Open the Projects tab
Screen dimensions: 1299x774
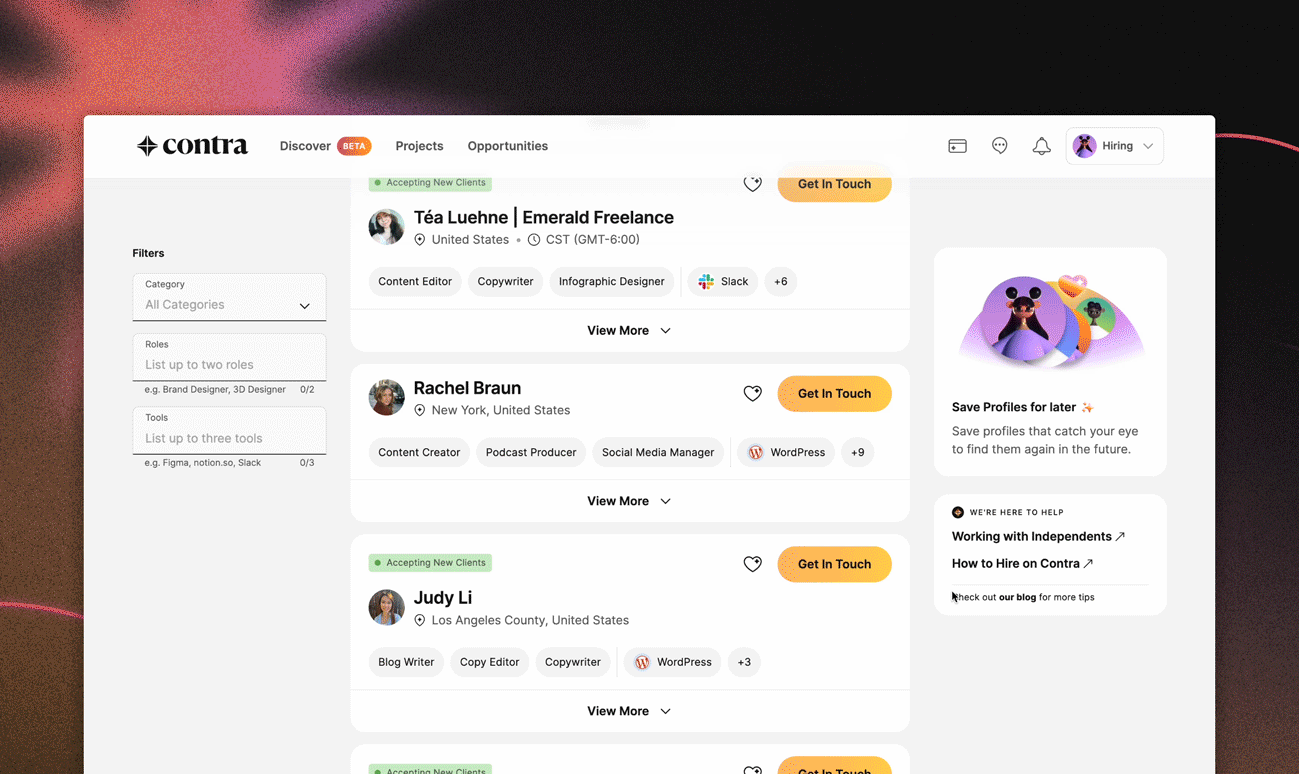419,146
